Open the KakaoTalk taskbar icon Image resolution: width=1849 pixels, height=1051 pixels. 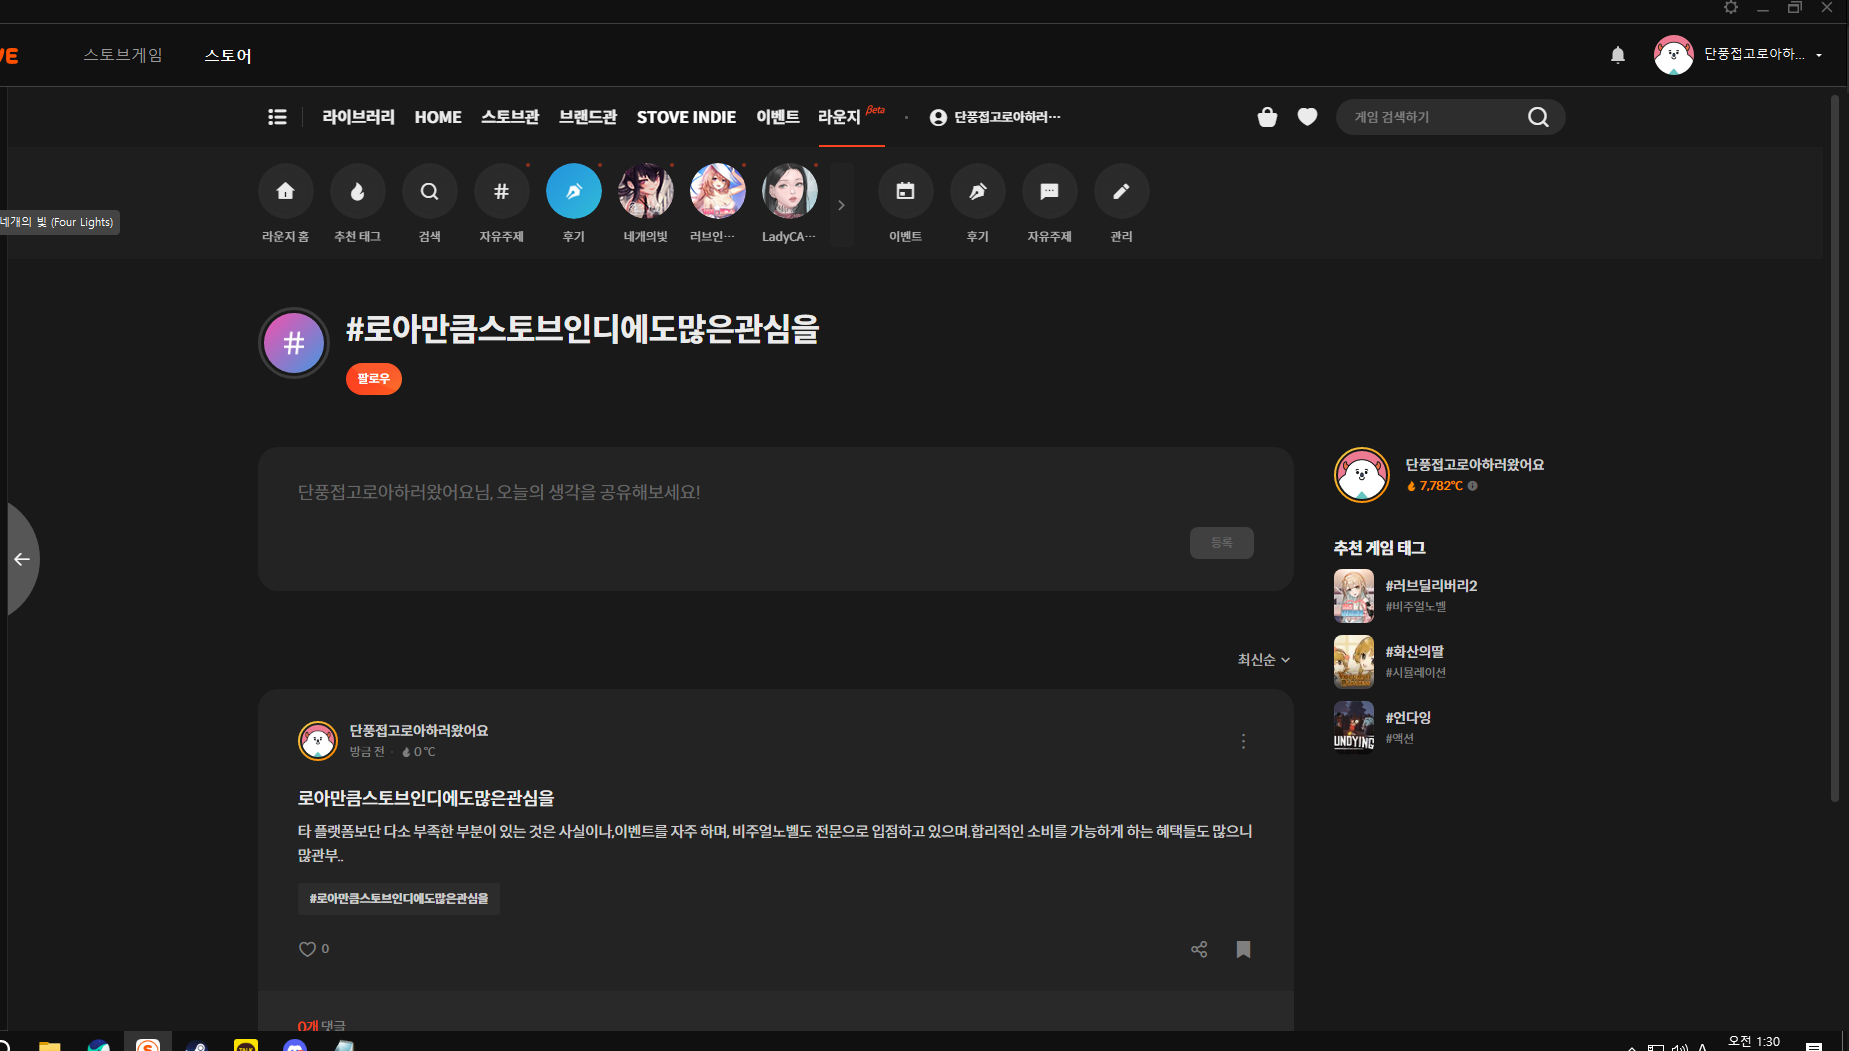click(245, 1045)
